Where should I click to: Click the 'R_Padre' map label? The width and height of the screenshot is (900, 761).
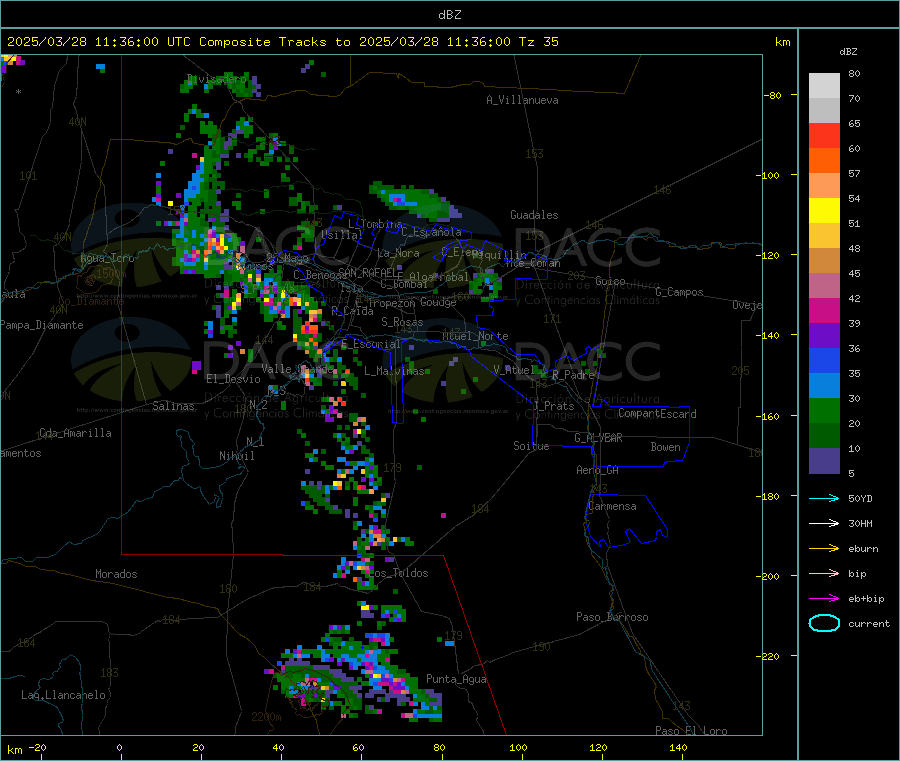click(x=573, y=375)
